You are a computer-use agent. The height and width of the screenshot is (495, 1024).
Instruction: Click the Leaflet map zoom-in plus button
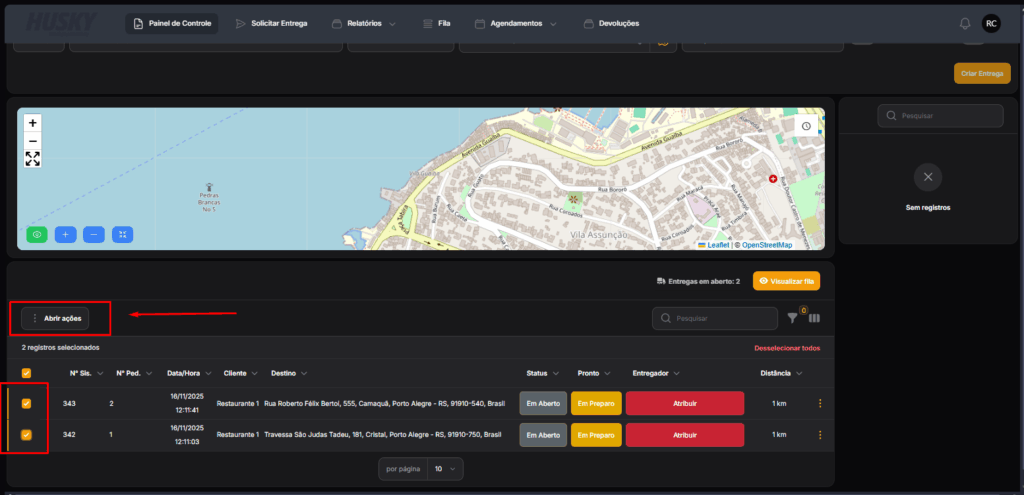[x=33, y=122]
